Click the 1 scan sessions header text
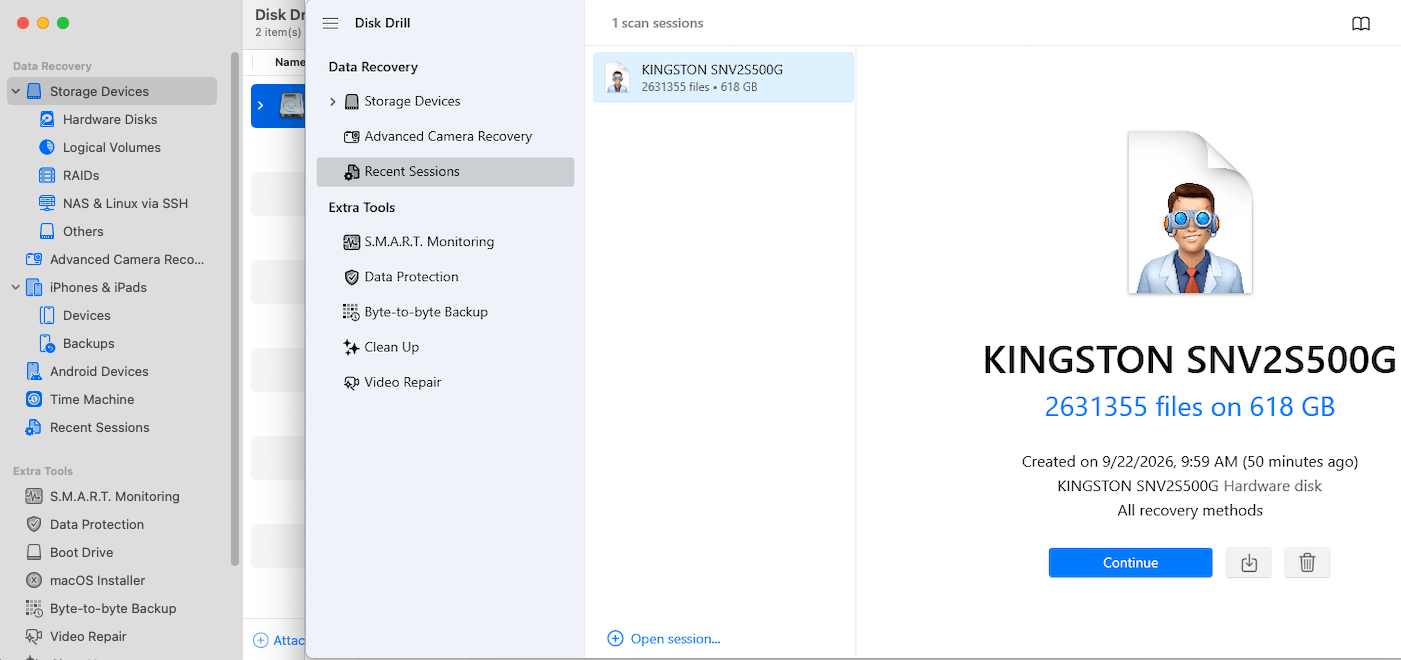 click(657, 23)
